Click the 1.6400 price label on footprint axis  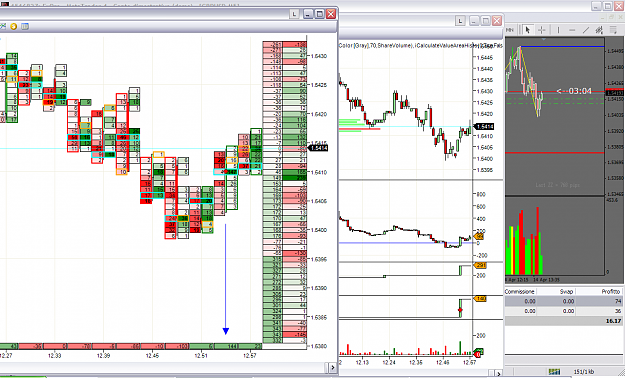click(319, 230)
